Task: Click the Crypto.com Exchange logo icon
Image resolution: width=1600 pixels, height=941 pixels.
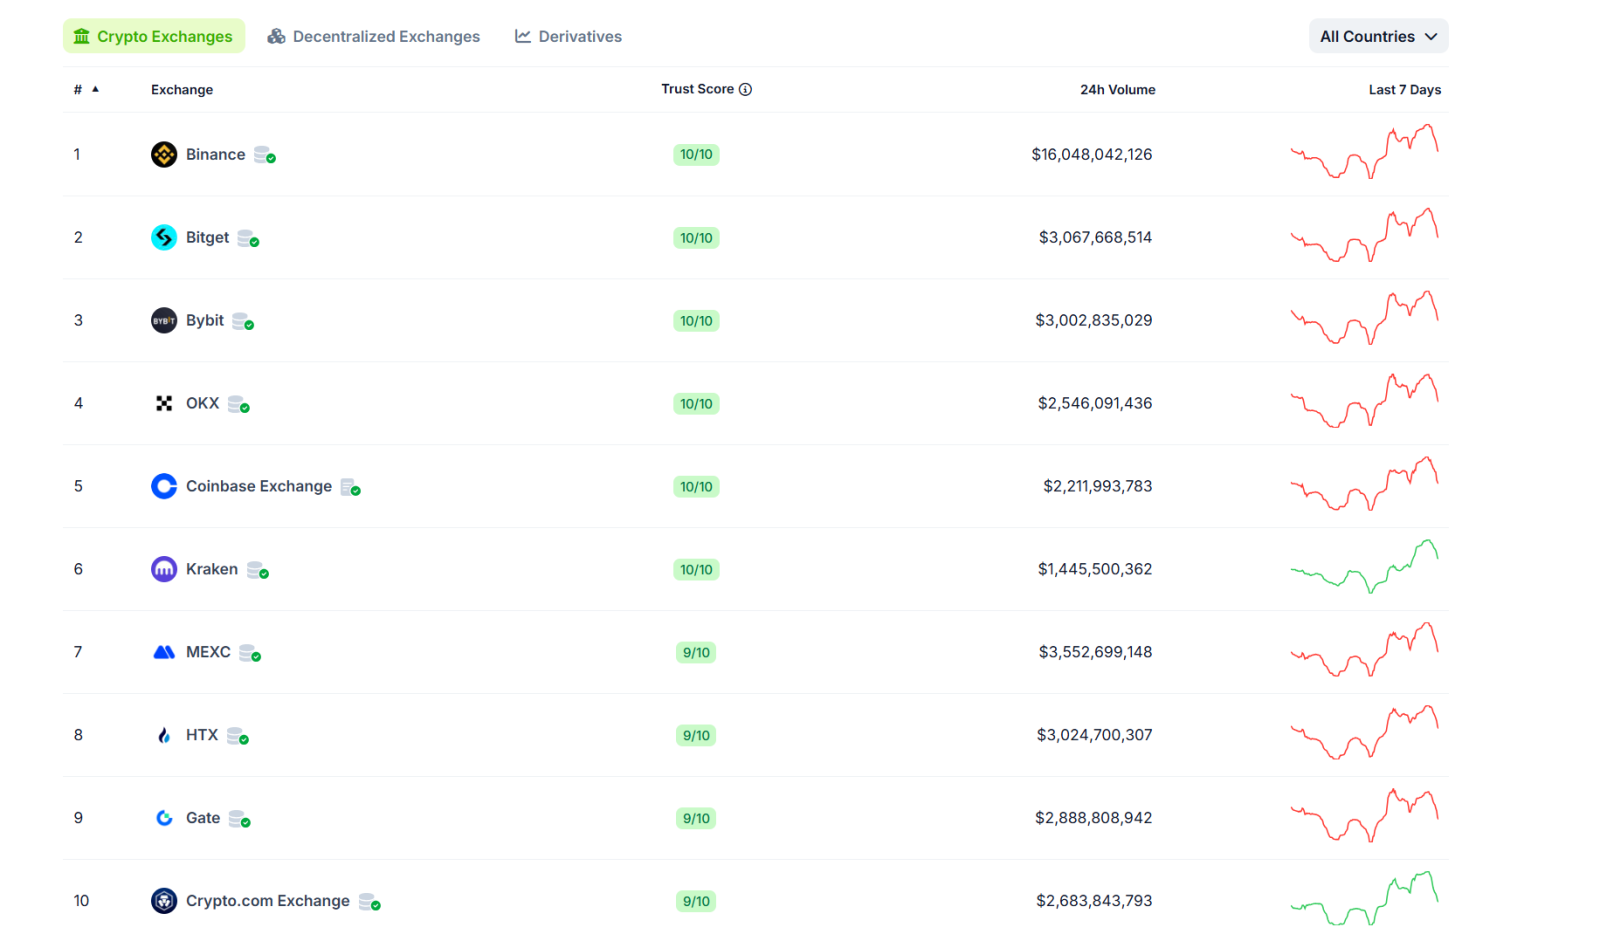Action: 164,901
